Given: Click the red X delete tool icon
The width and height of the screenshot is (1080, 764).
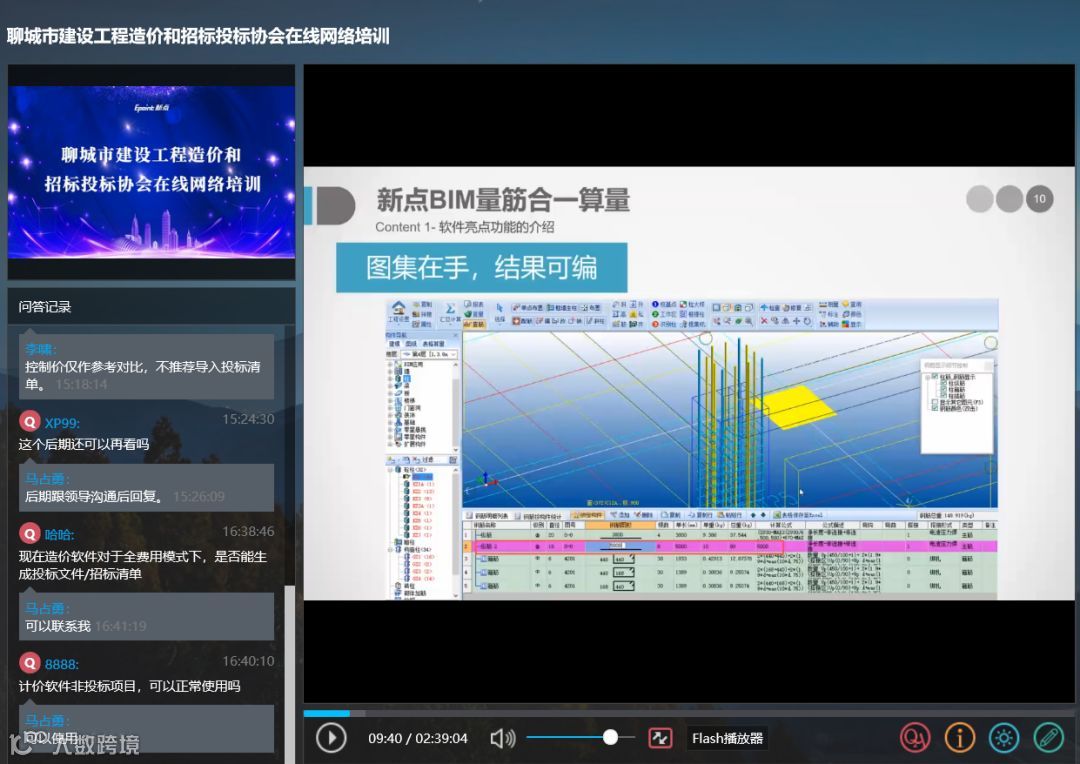Looking at the screenshot, I should coord(764,321).
